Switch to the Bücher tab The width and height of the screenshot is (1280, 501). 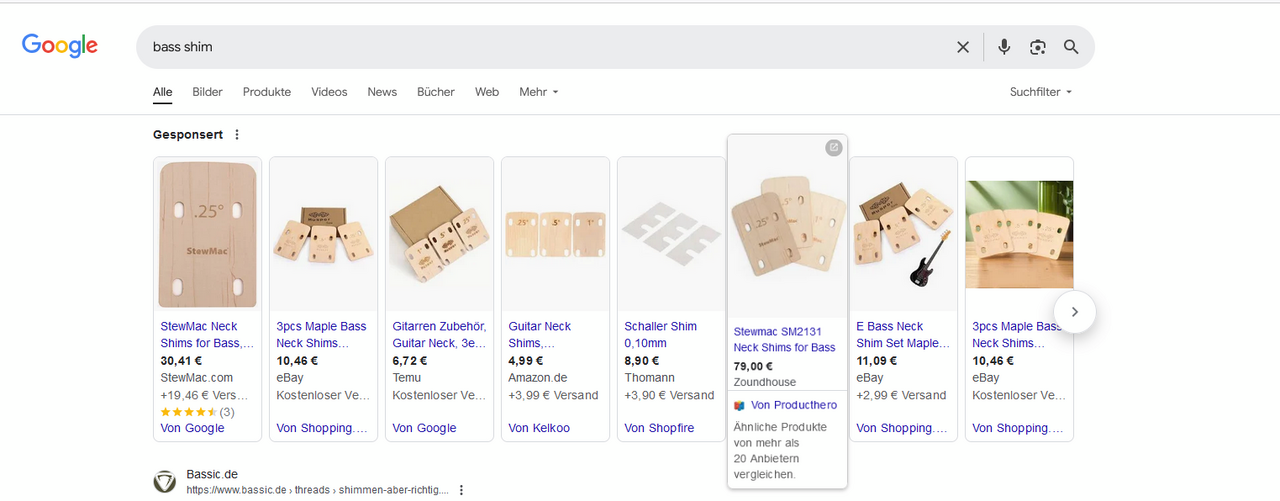pyautogui.click(x=435, y=92)
